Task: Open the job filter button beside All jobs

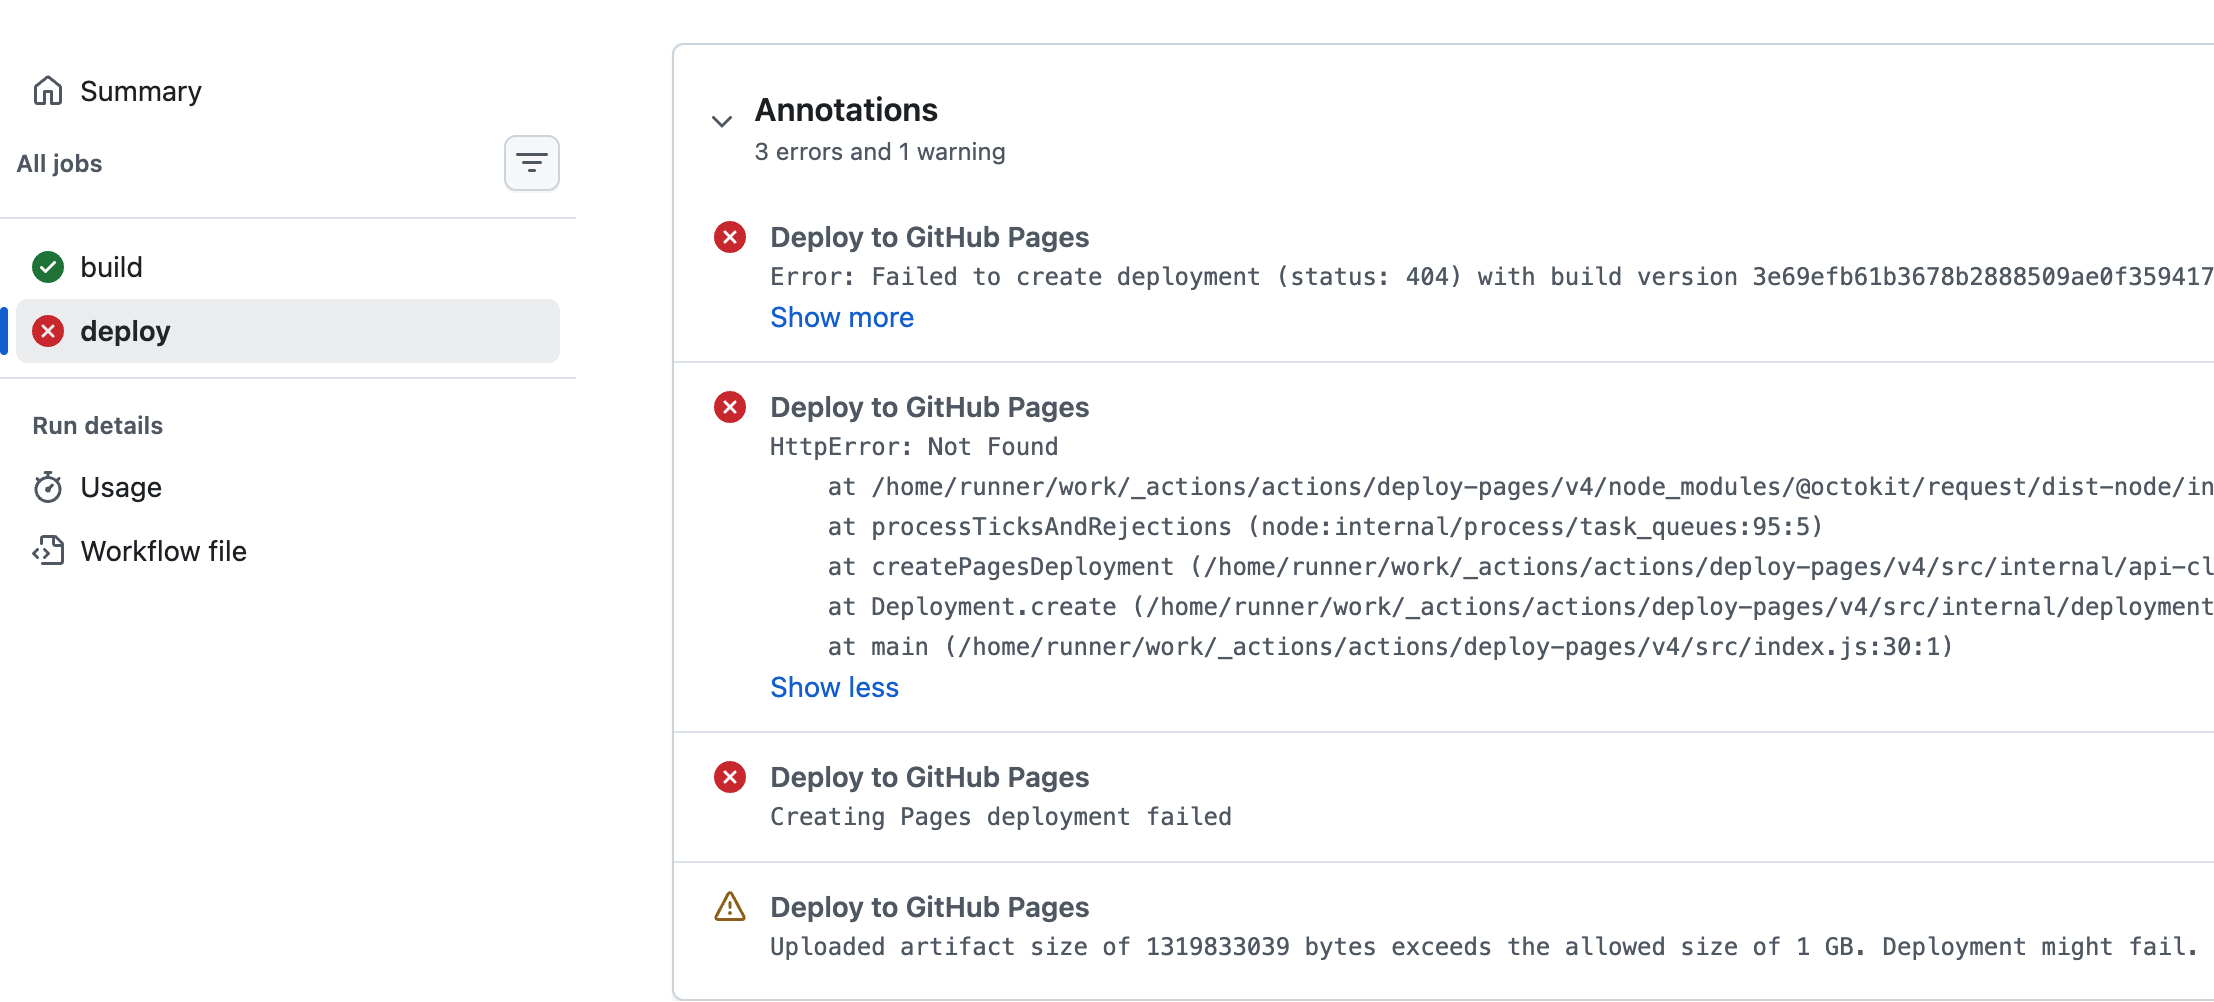Action: [x=531, y=163]
